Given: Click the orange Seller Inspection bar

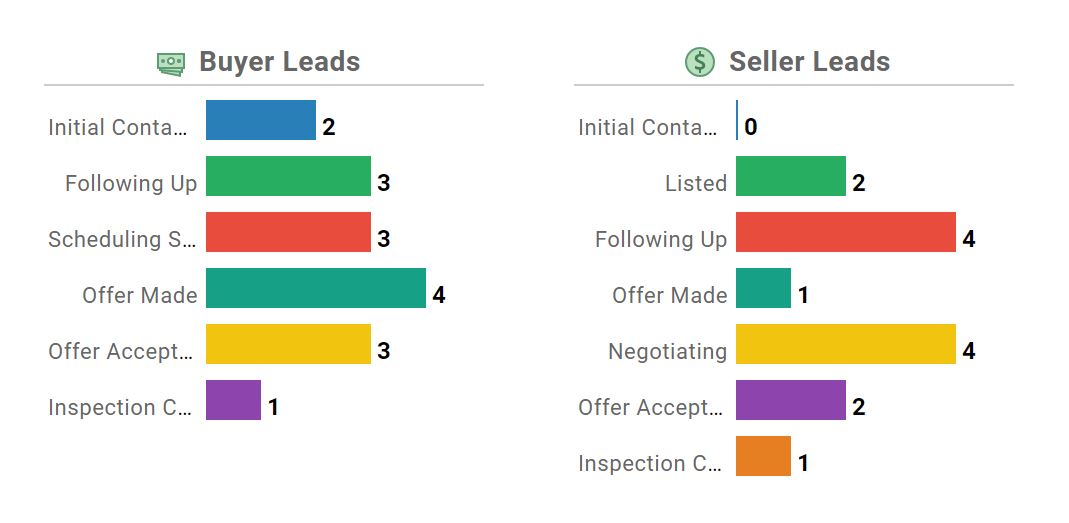Looking at the screenshot, I should click(763, 456).
